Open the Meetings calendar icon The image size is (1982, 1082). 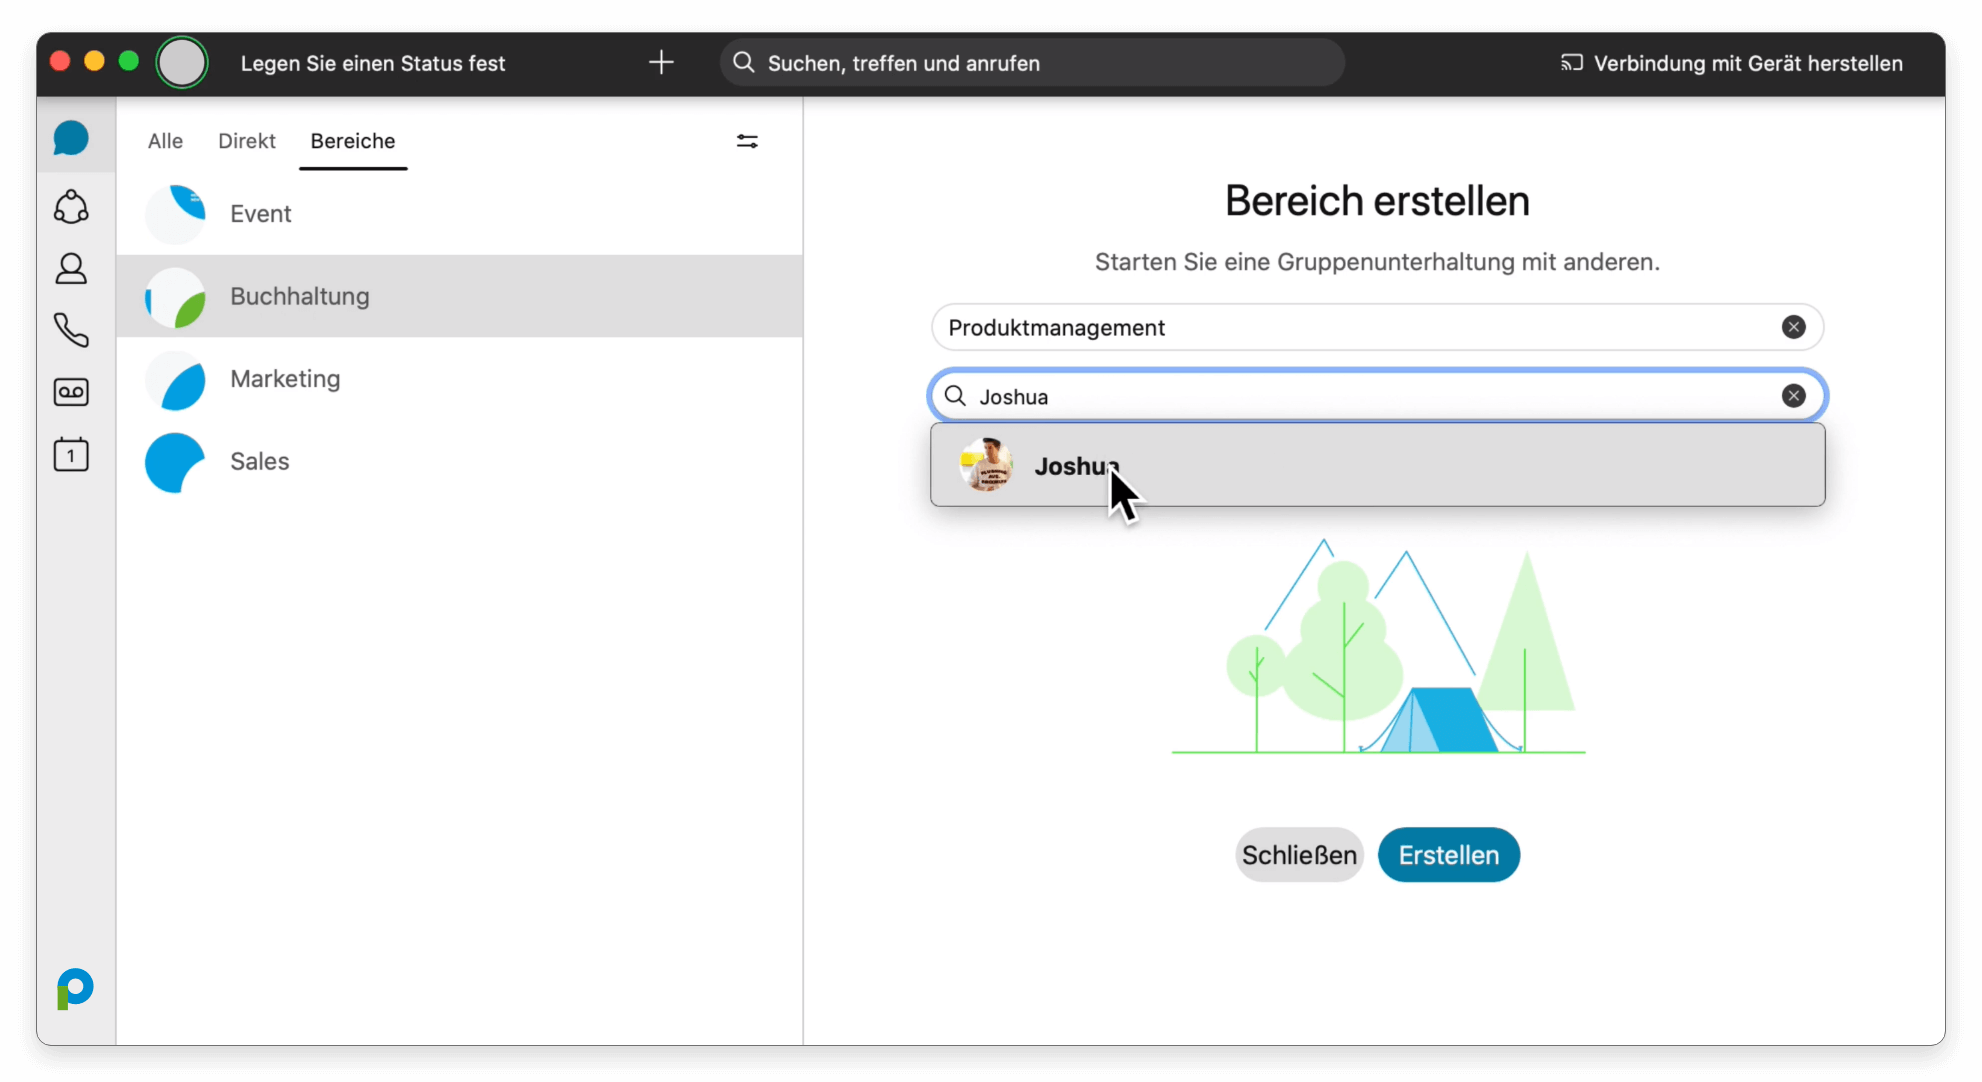click(71, 455)
